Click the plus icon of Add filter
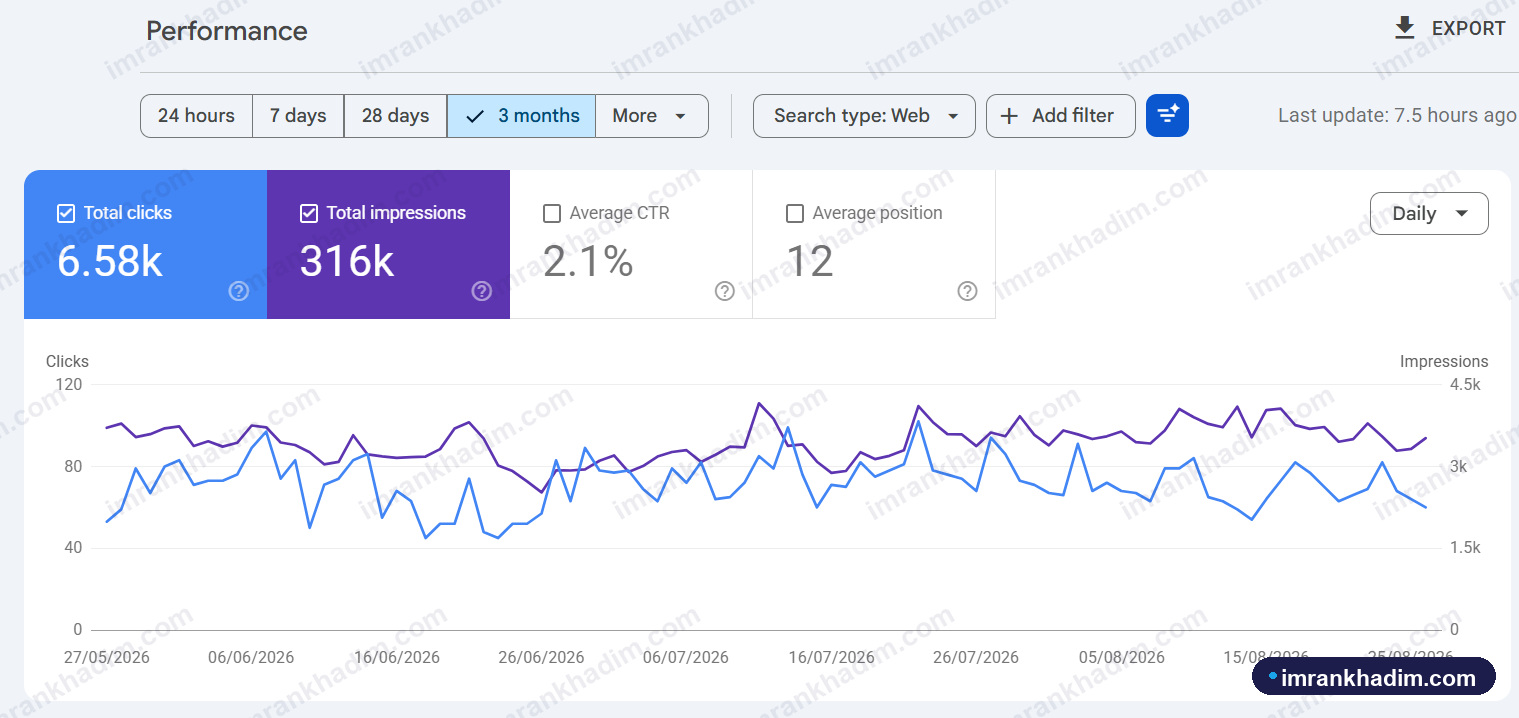The width and height of the screenshot is (1519, 718). [1010, 116]
